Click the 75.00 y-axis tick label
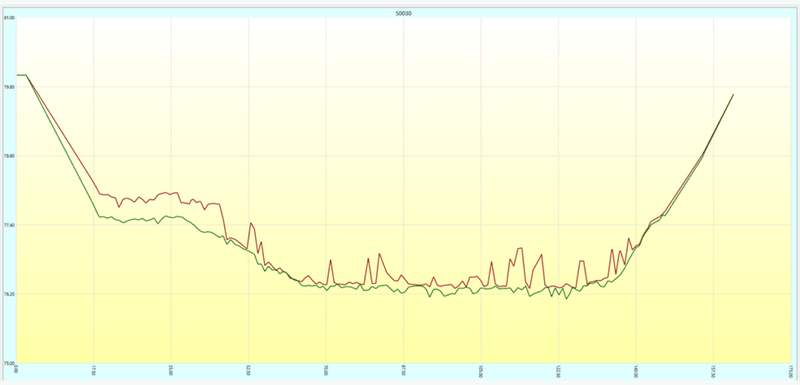Screen dimensions: 800x385 [x=10, y=363]
